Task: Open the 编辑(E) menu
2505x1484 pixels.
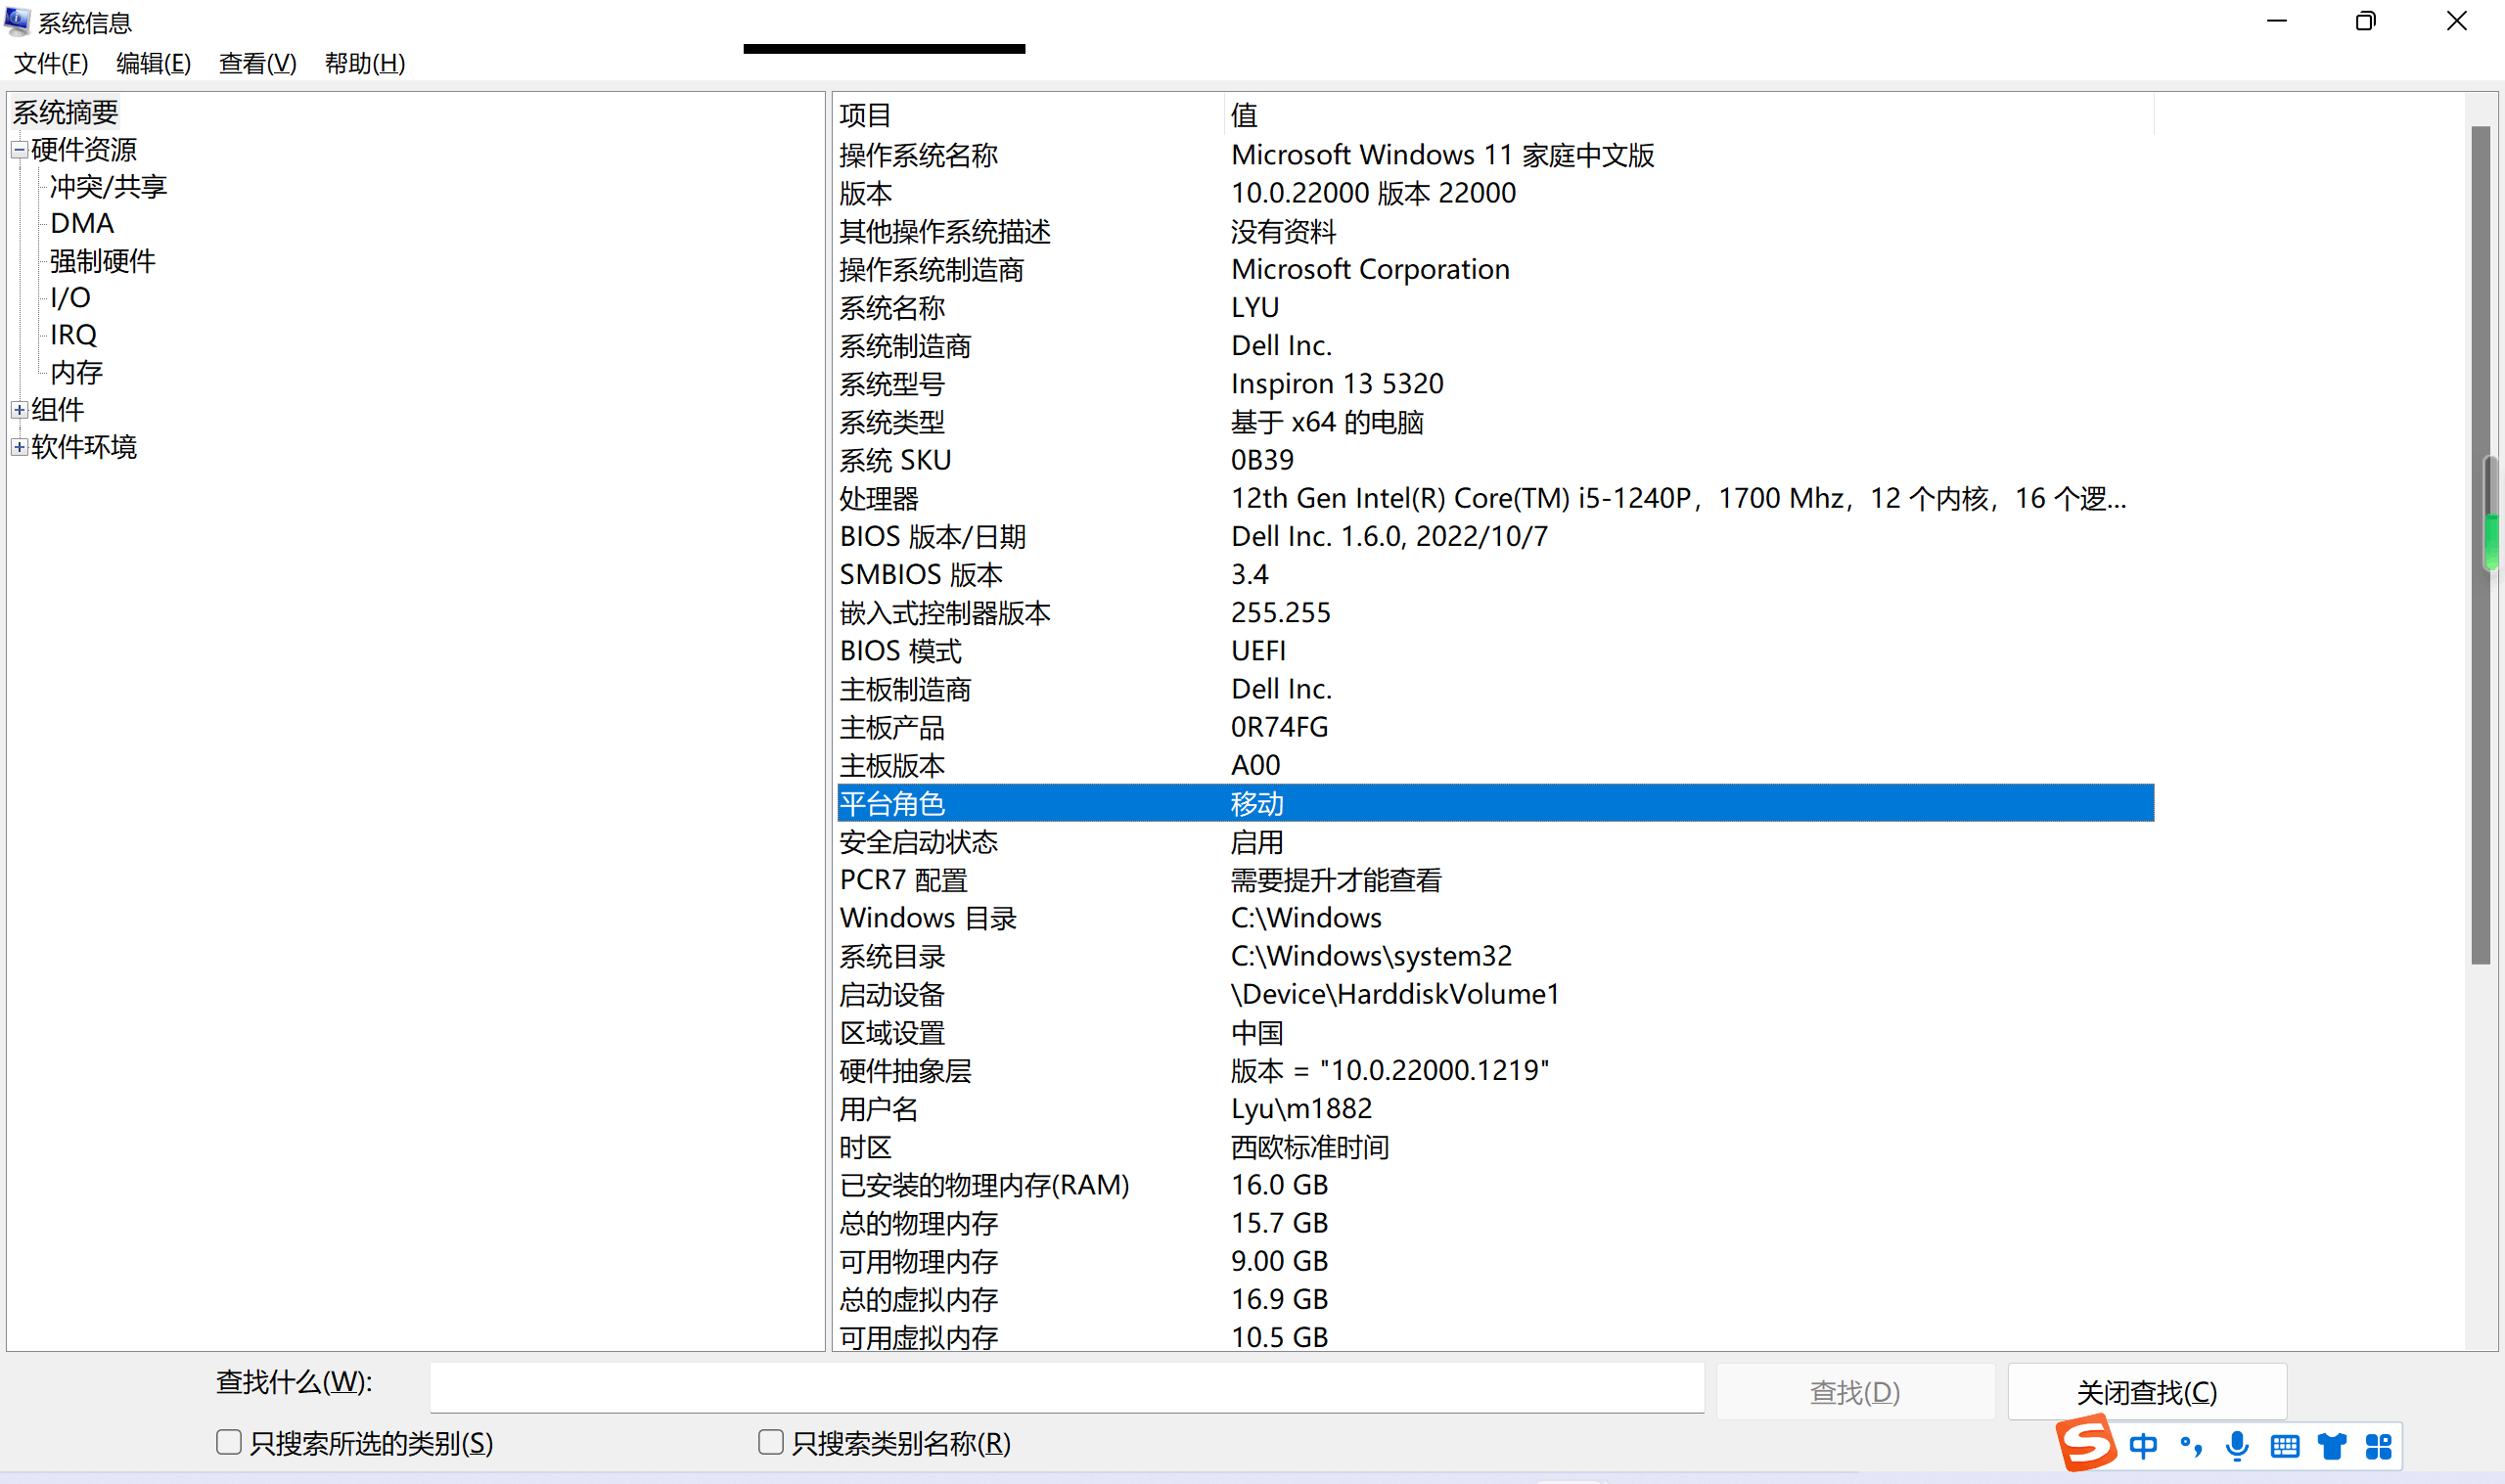Action: pos(153,63)
